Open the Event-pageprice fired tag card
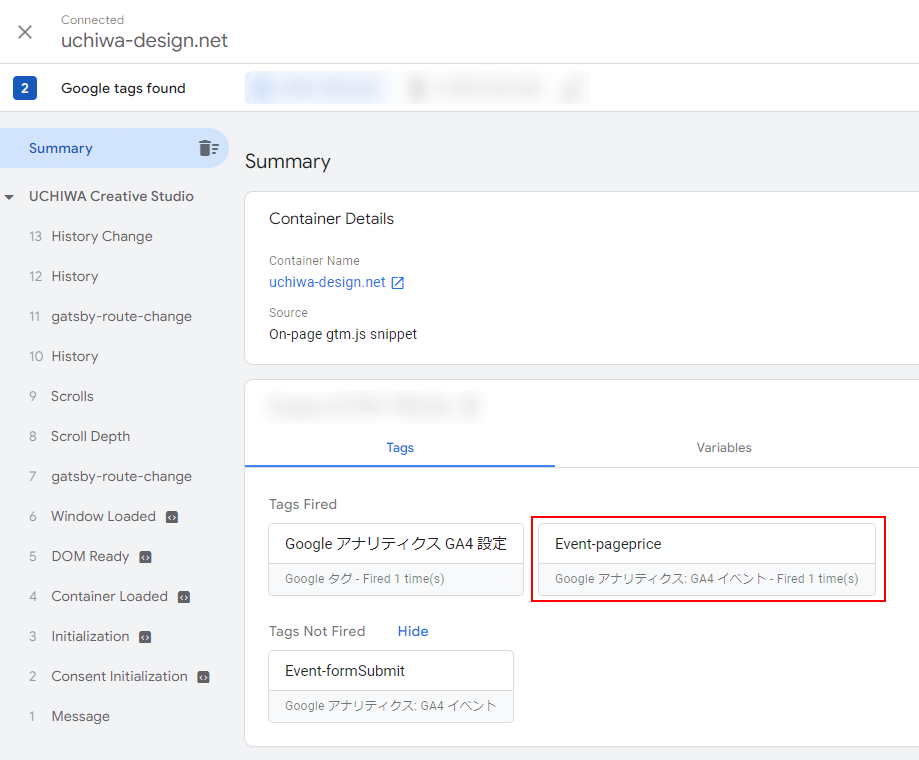Screen dimensions: 919x760 [x=707, y=560]
